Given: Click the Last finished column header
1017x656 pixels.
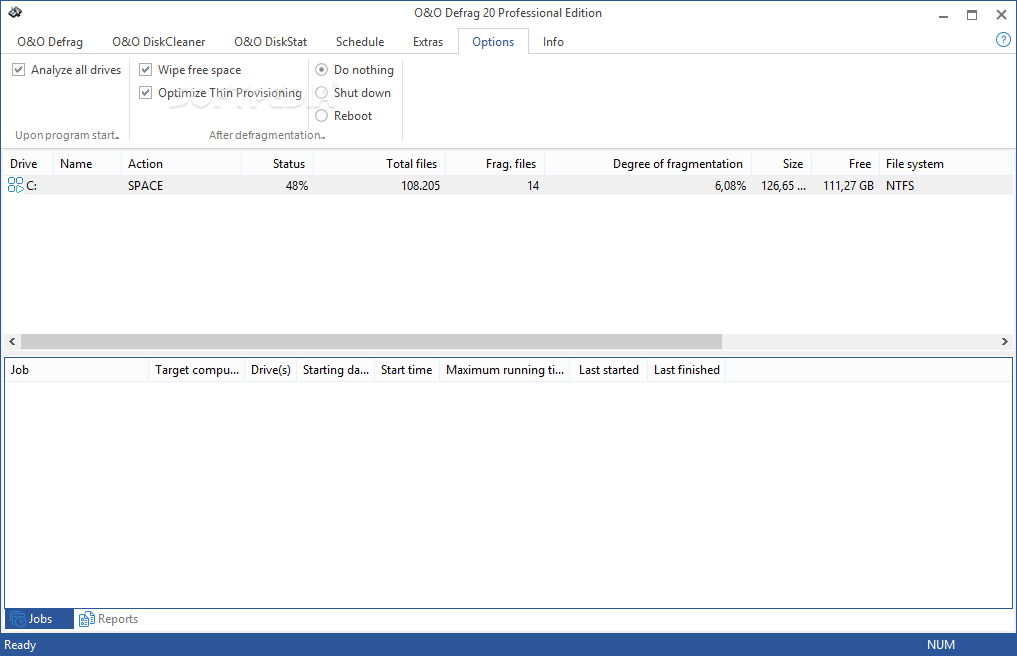Looking at the screenshot, I should 686,370.
